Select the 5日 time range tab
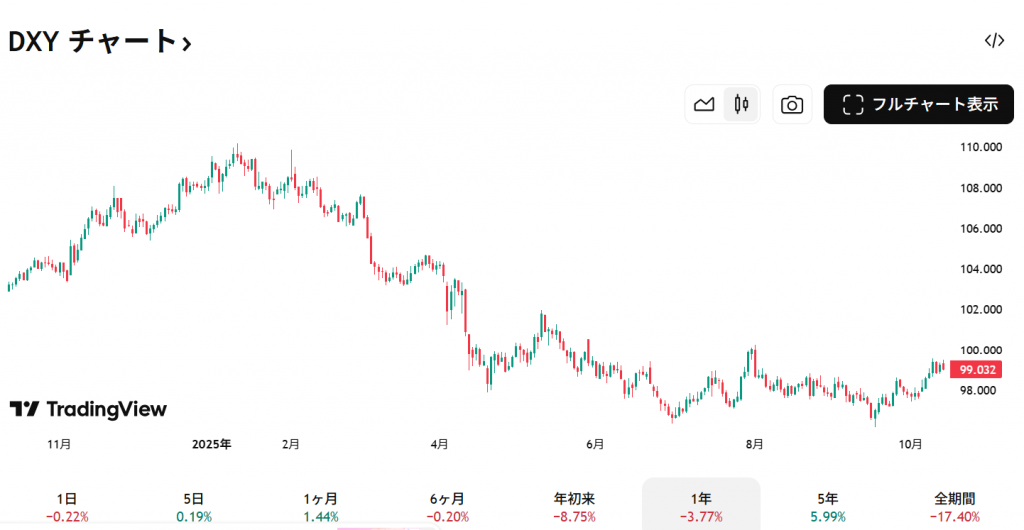This screenshot has height=530, width=1024. [194, 506]
